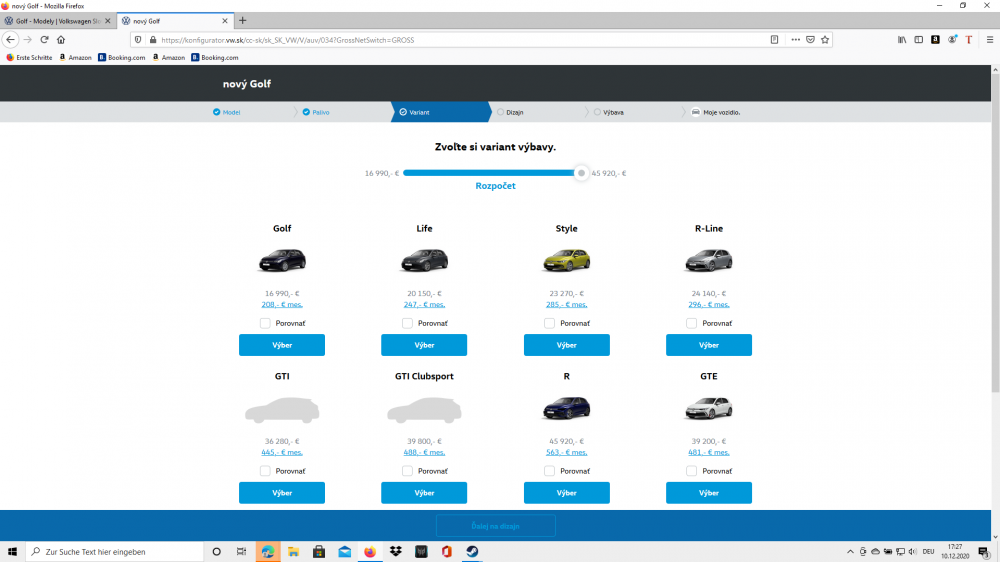Open Rozpočet budget link
The image size is (1000, 562).
[496, 186]
